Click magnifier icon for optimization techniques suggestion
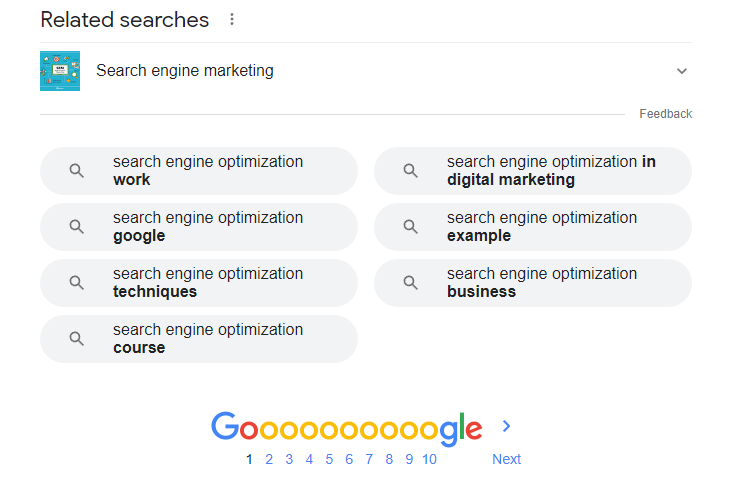 pyautogui.click(x=76, y=283)
